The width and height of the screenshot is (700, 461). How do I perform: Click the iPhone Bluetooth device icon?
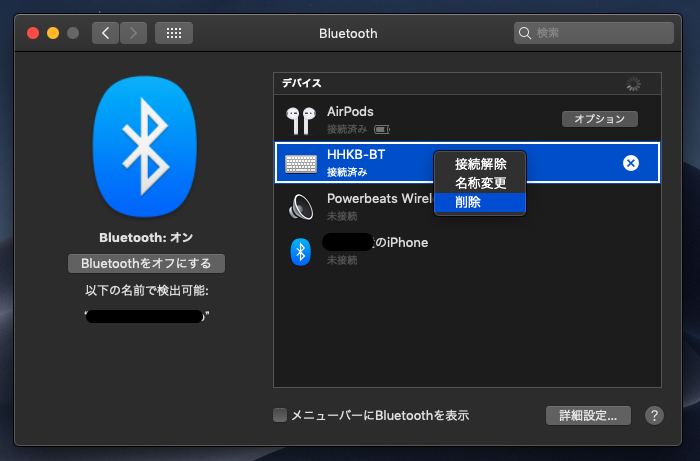pos(300,252)
